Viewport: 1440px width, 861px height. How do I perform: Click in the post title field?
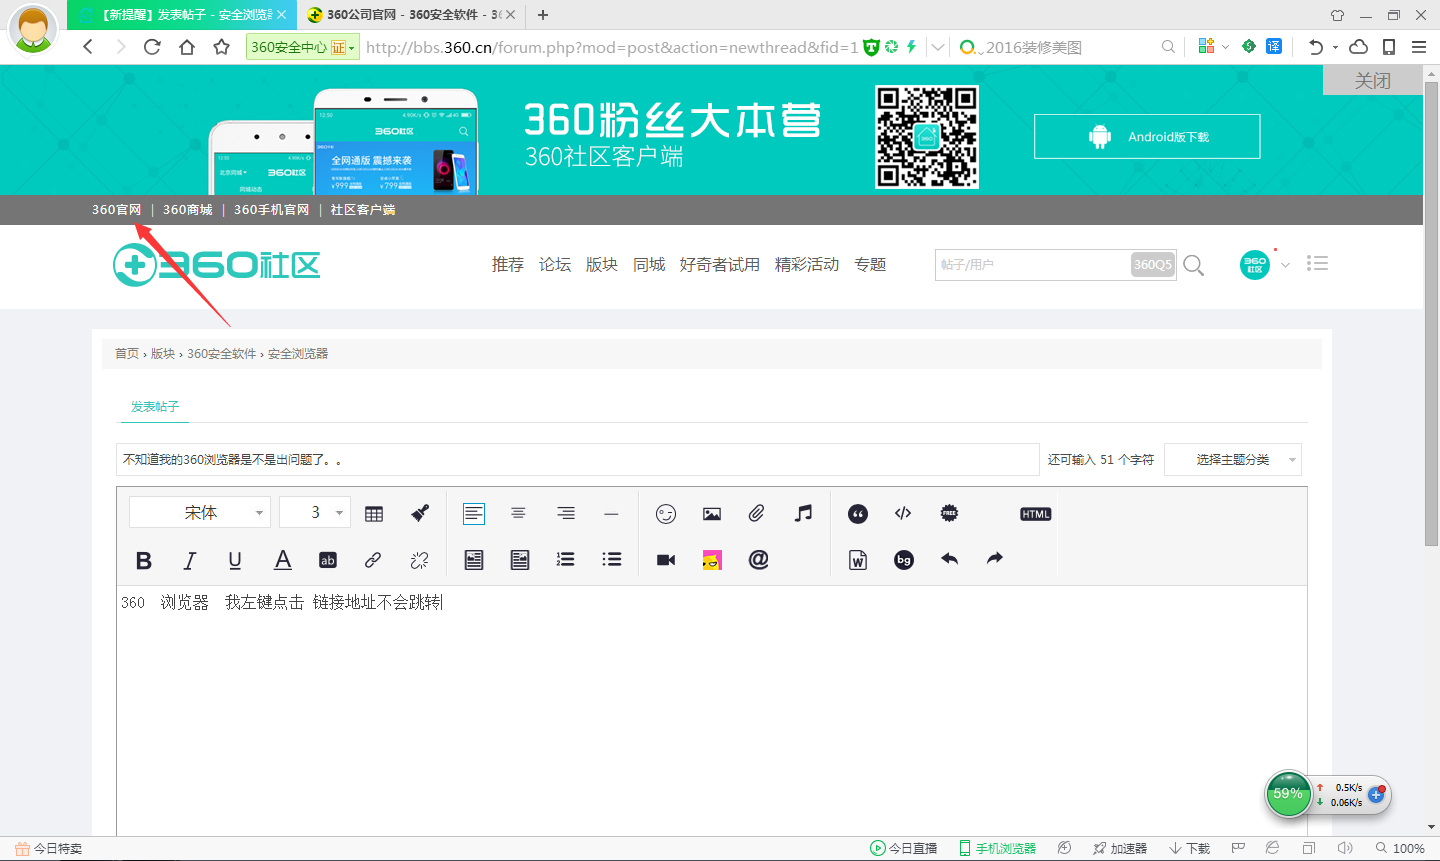pyautogui.click(x=578, y=460)
